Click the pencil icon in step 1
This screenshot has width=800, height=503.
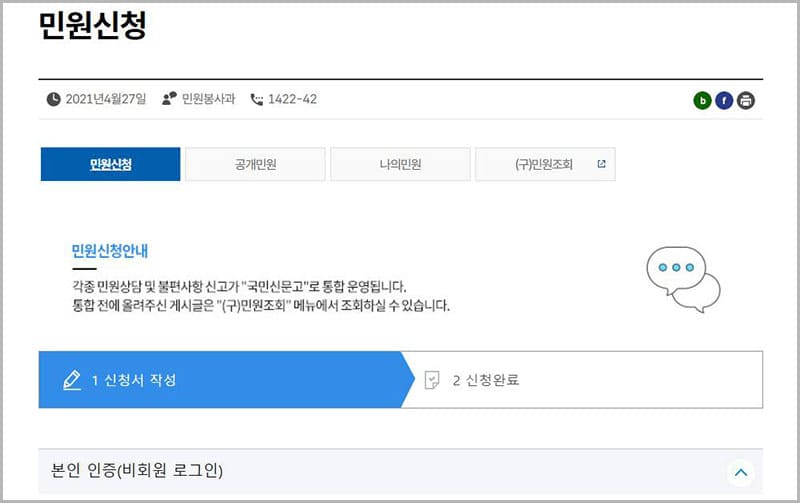(71, 380)
